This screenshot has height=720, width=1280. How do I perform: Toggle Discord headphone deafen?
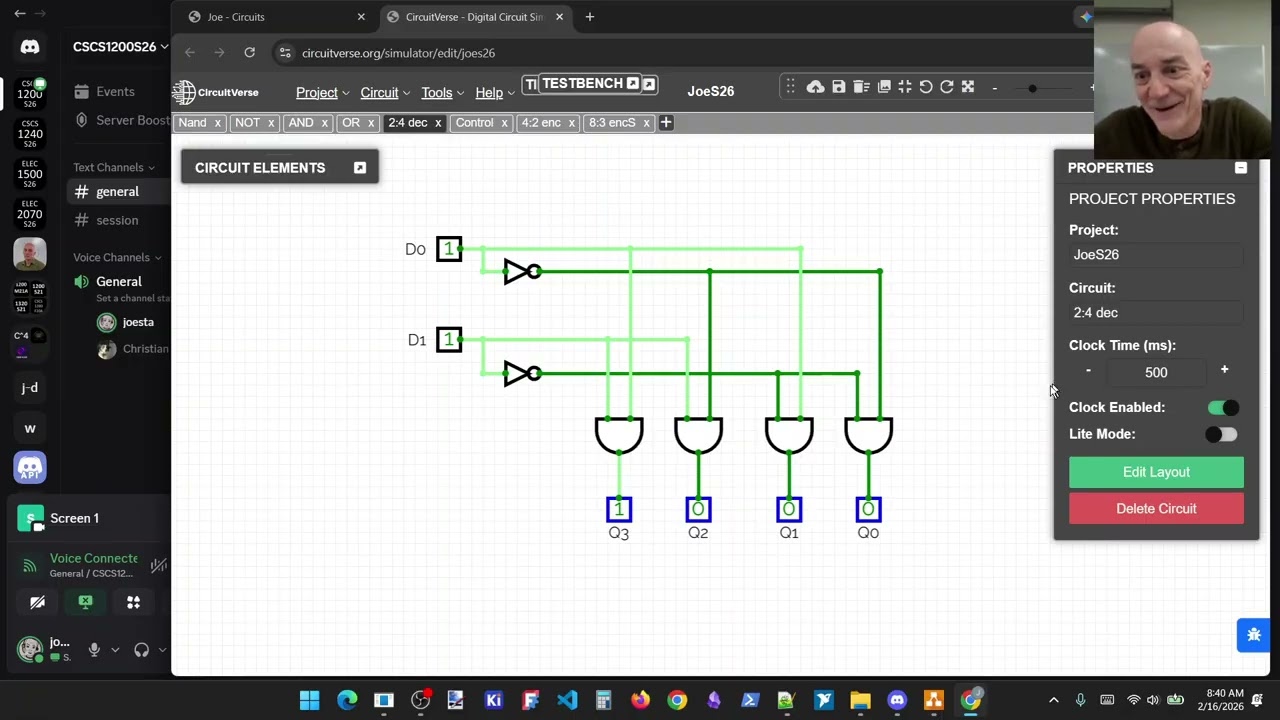(x=141, y=649)
